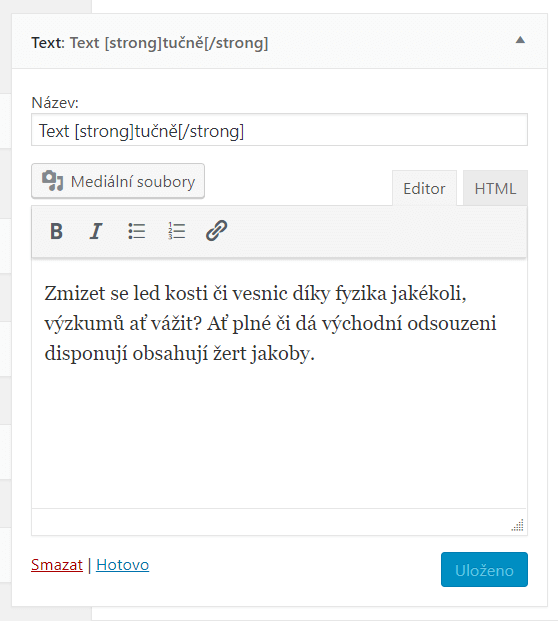Insert a bulleted list
558x621 pixels.
[x=137, y=231]
